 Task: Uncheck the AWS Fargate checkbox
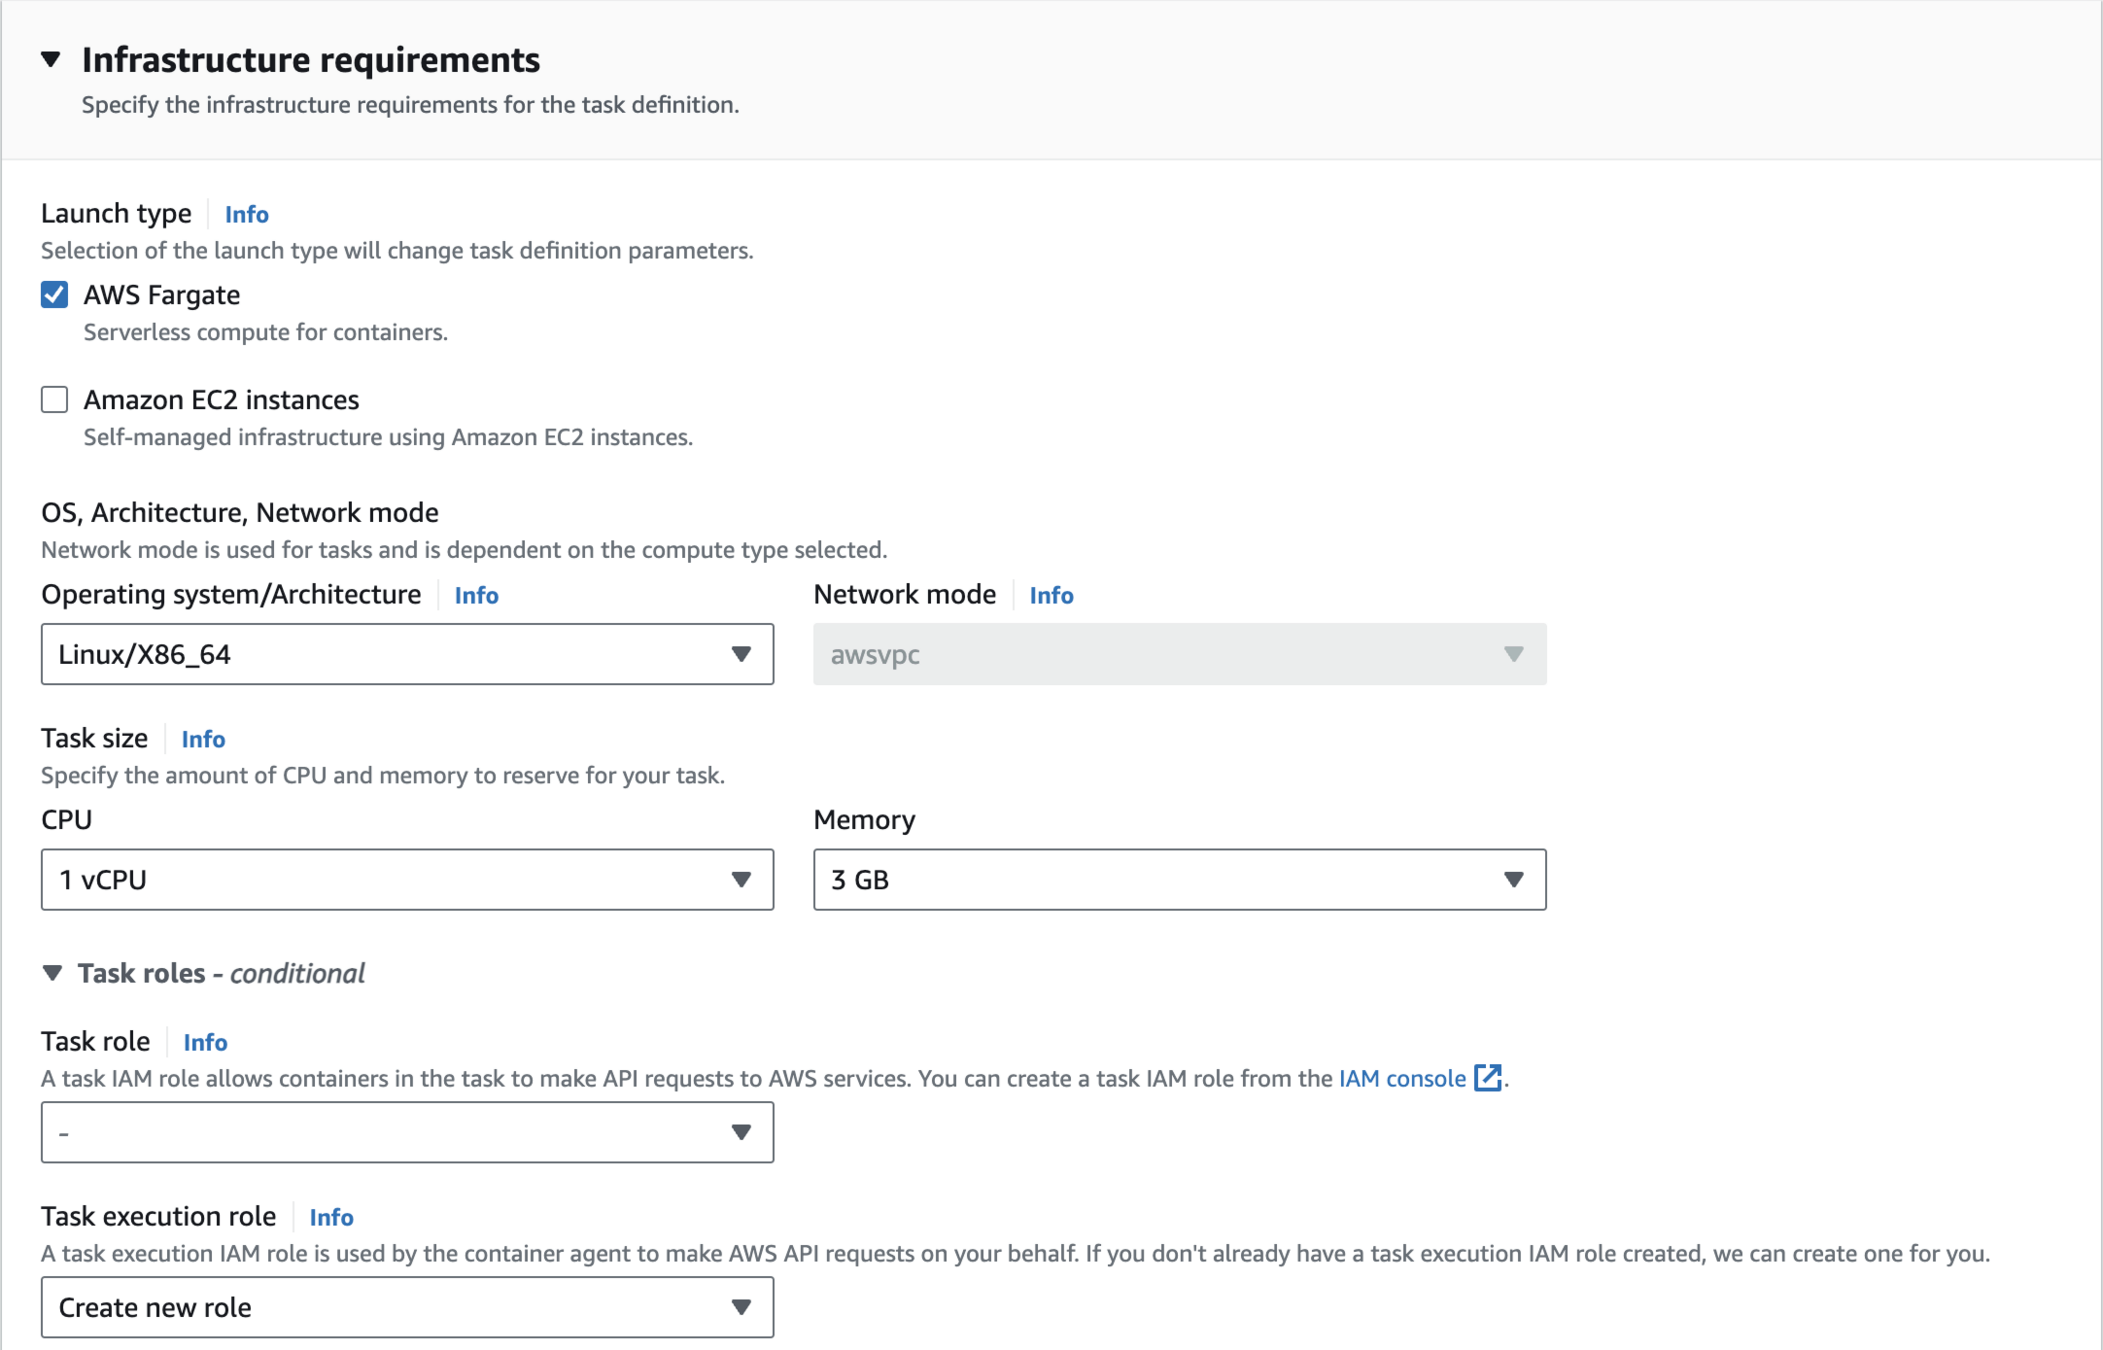click(55, 295)
